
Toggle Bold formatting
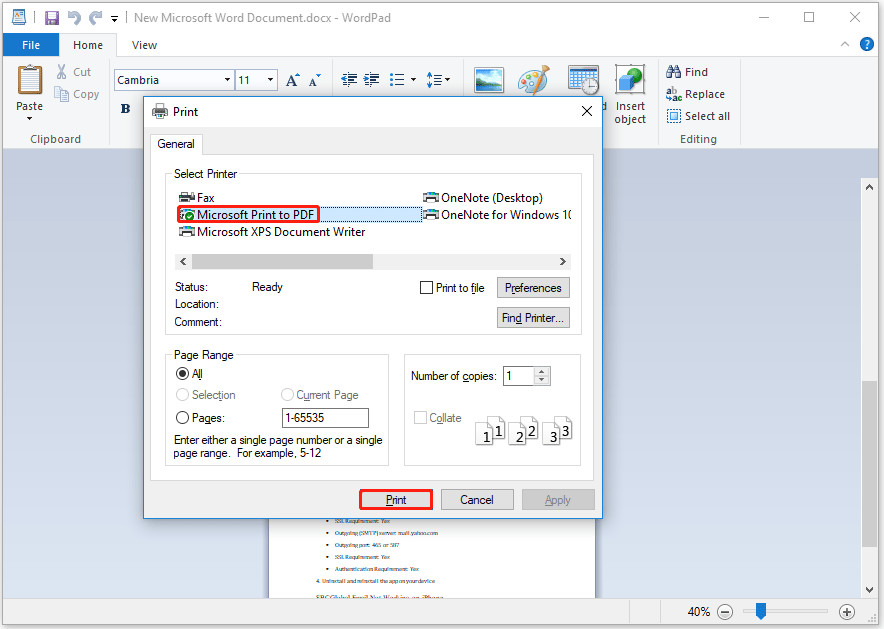click(126, 109)
